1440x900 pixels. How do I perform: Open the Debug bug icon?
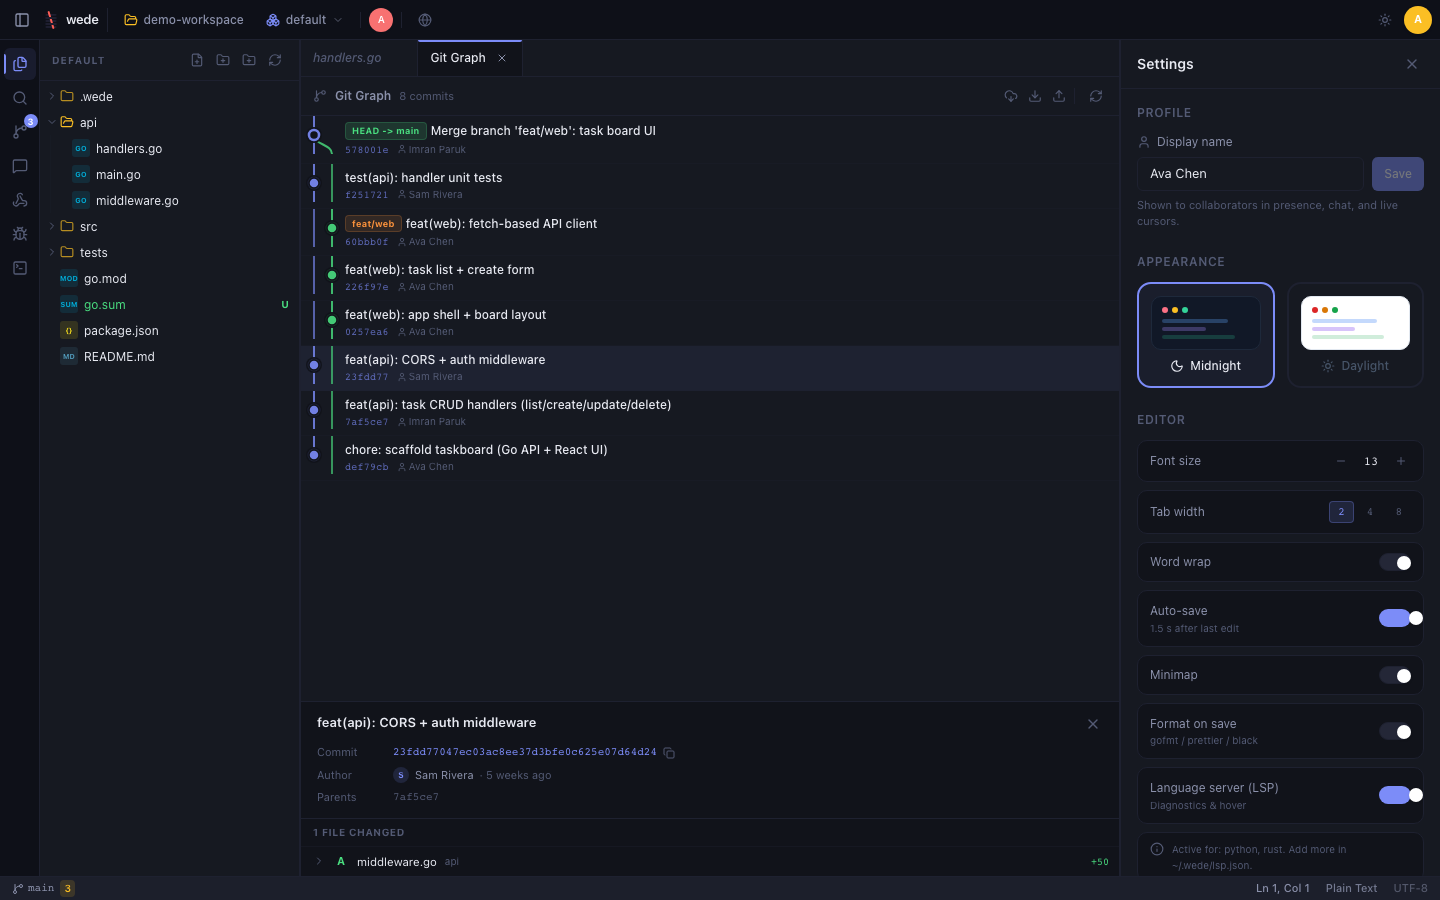pyautogui.click(x=20, y=234)
